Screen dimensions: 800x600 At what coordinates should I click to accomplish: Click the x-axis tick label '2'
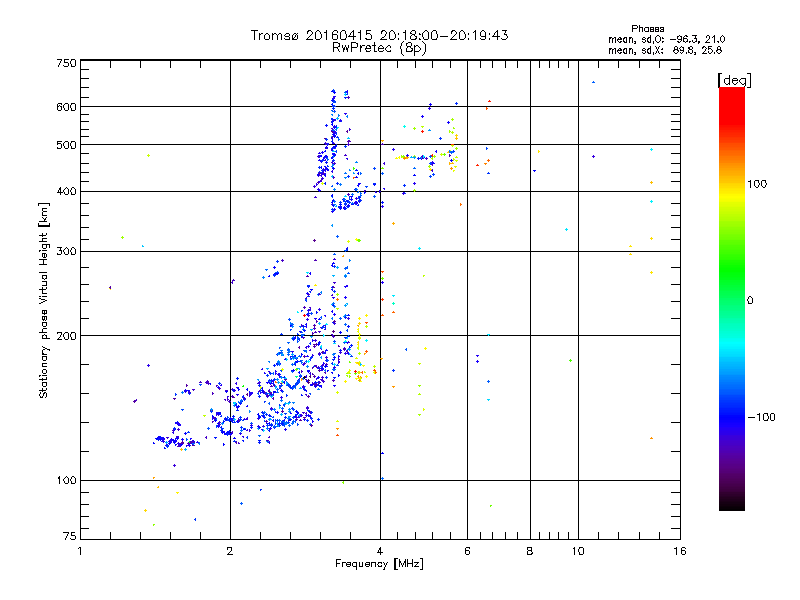[x=230, y=551]
